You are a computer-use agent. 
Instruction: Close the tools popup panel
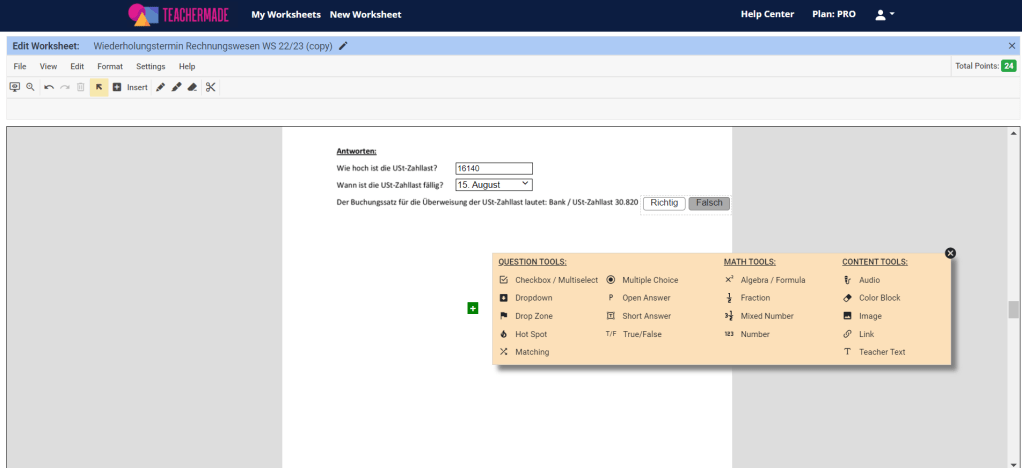[x=950, y=253]
